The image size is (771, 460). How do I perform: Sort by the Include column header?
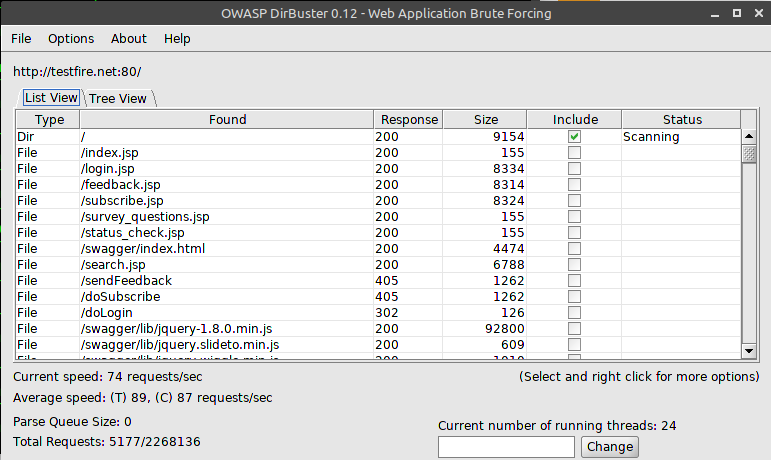[574, 119]
